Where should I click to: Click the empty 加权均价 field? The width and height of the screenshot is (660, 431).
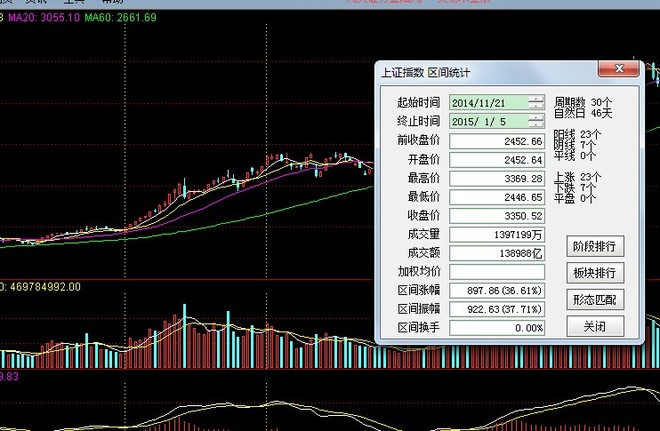click(x=497, y=272)
